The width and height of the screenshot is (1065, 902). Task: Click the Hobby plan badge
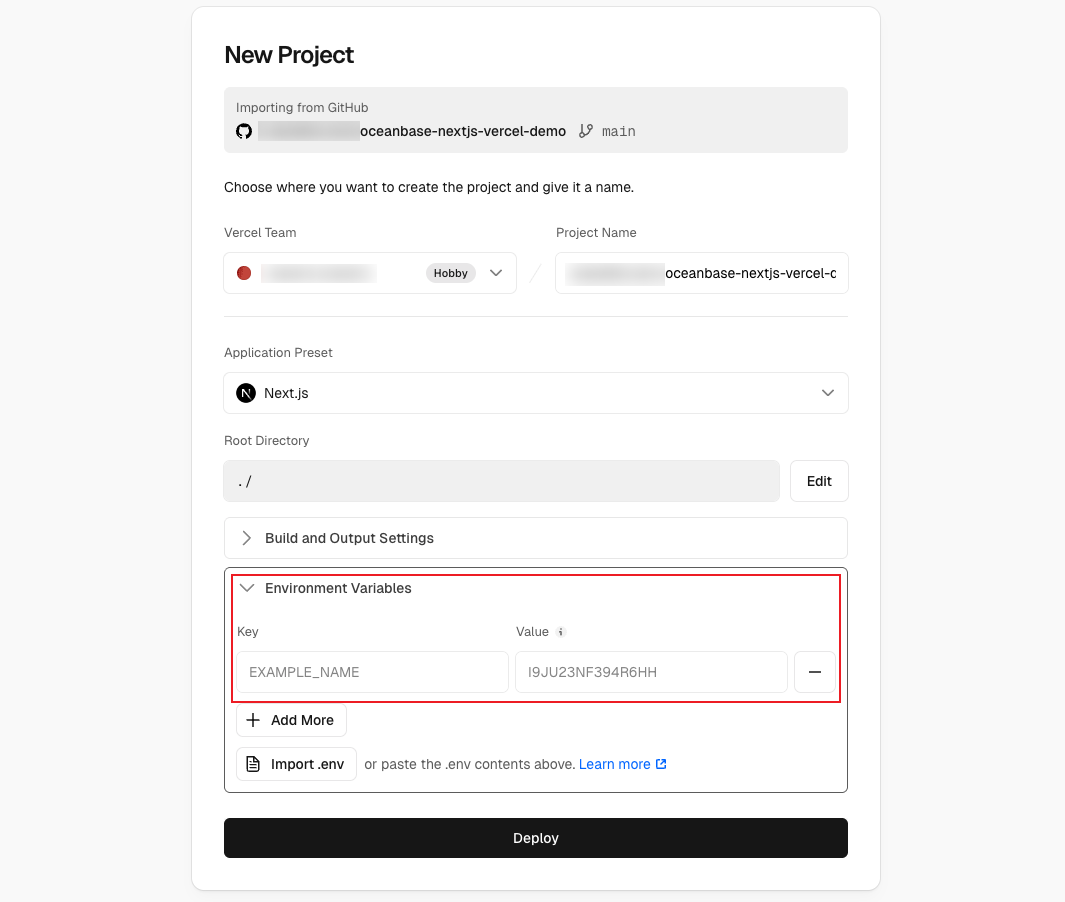tap(451, 273)
